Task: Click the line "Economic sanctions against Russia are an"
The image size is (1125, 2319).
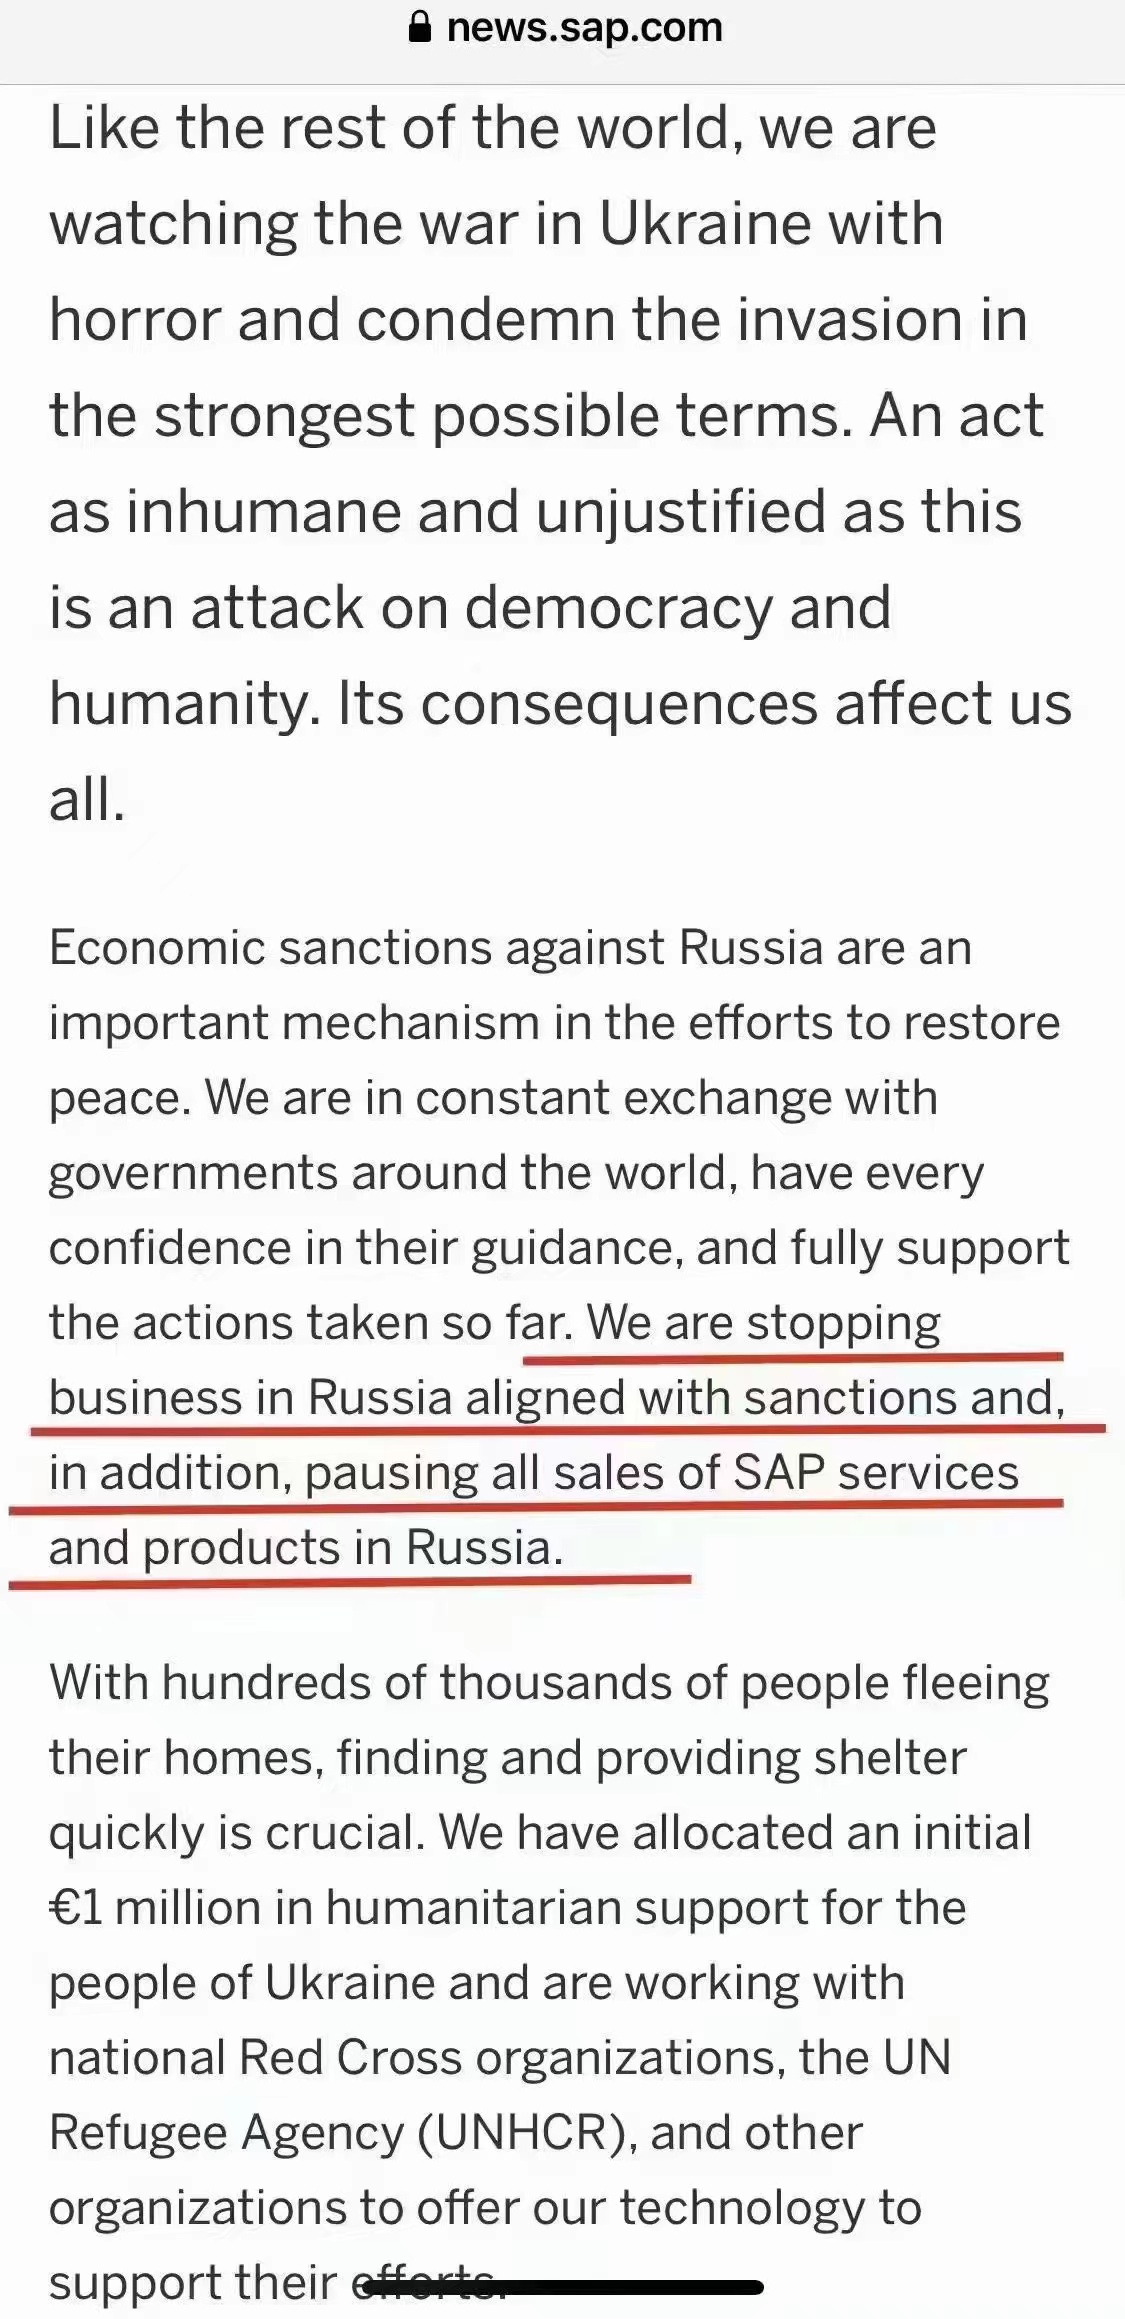Action: [510, 948]
